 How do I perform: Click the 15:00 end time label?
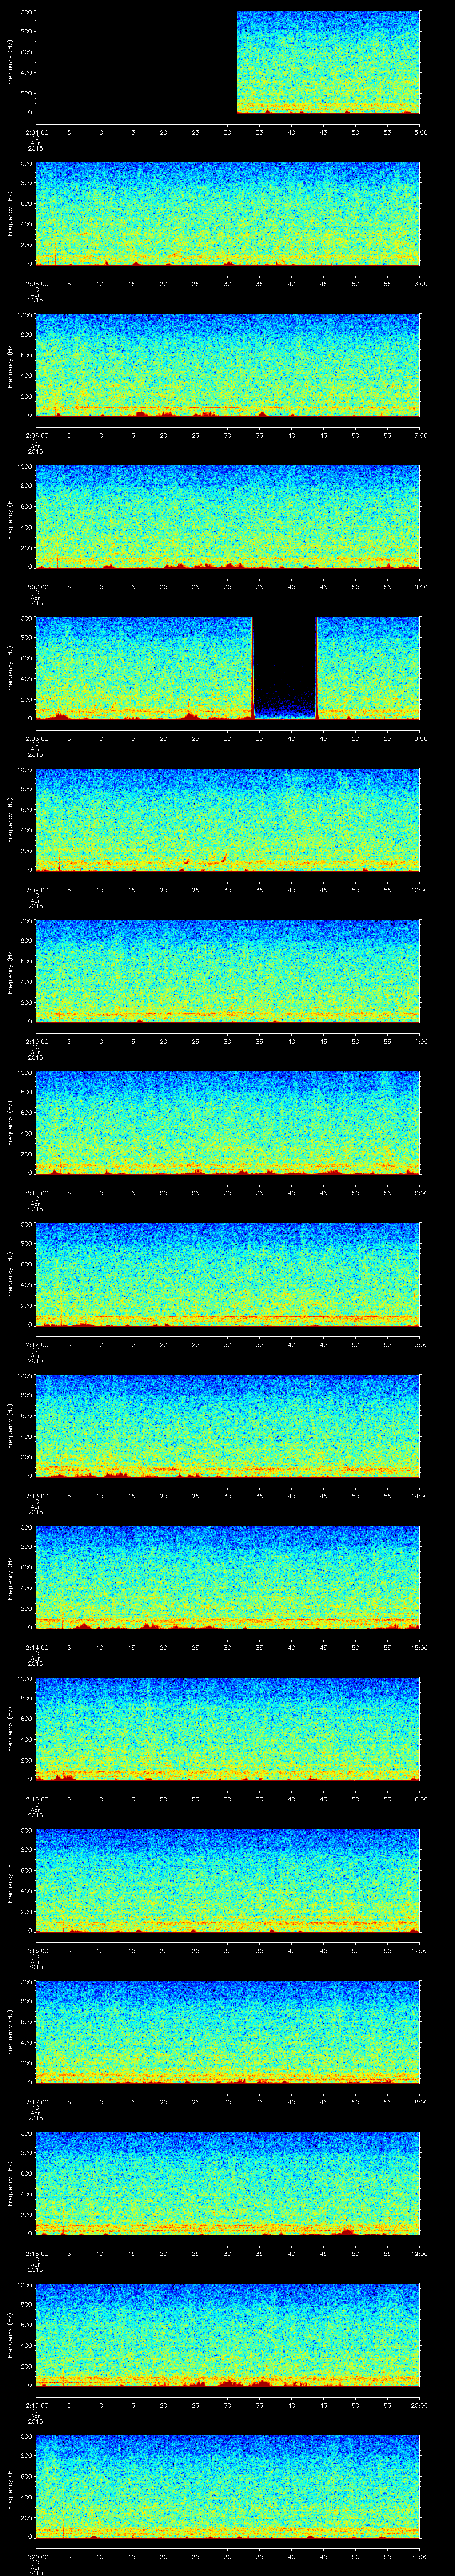pyautogui.click(x=420, y=1647)
